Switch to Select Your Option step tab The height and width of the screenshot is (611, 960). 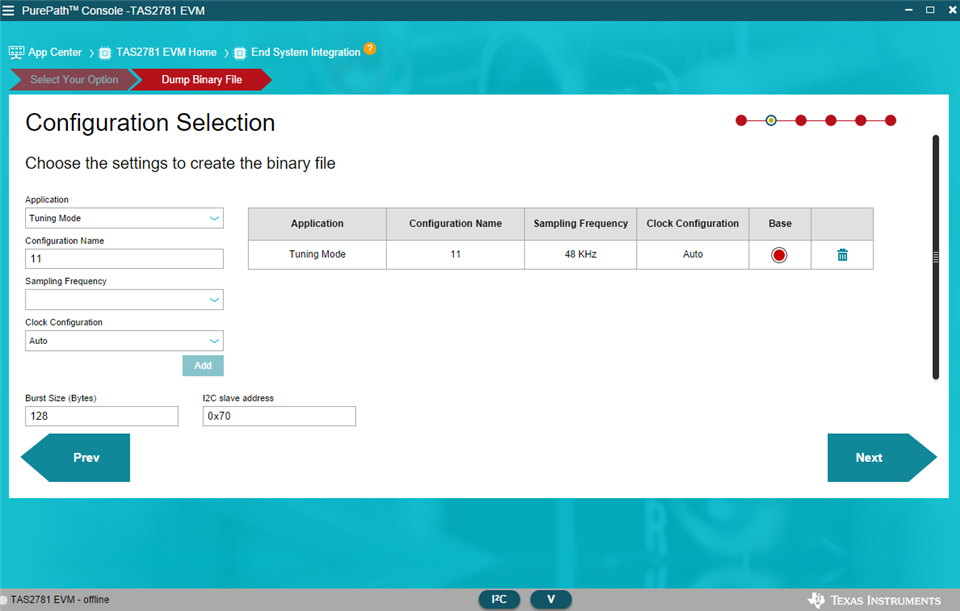coord(74,80)
